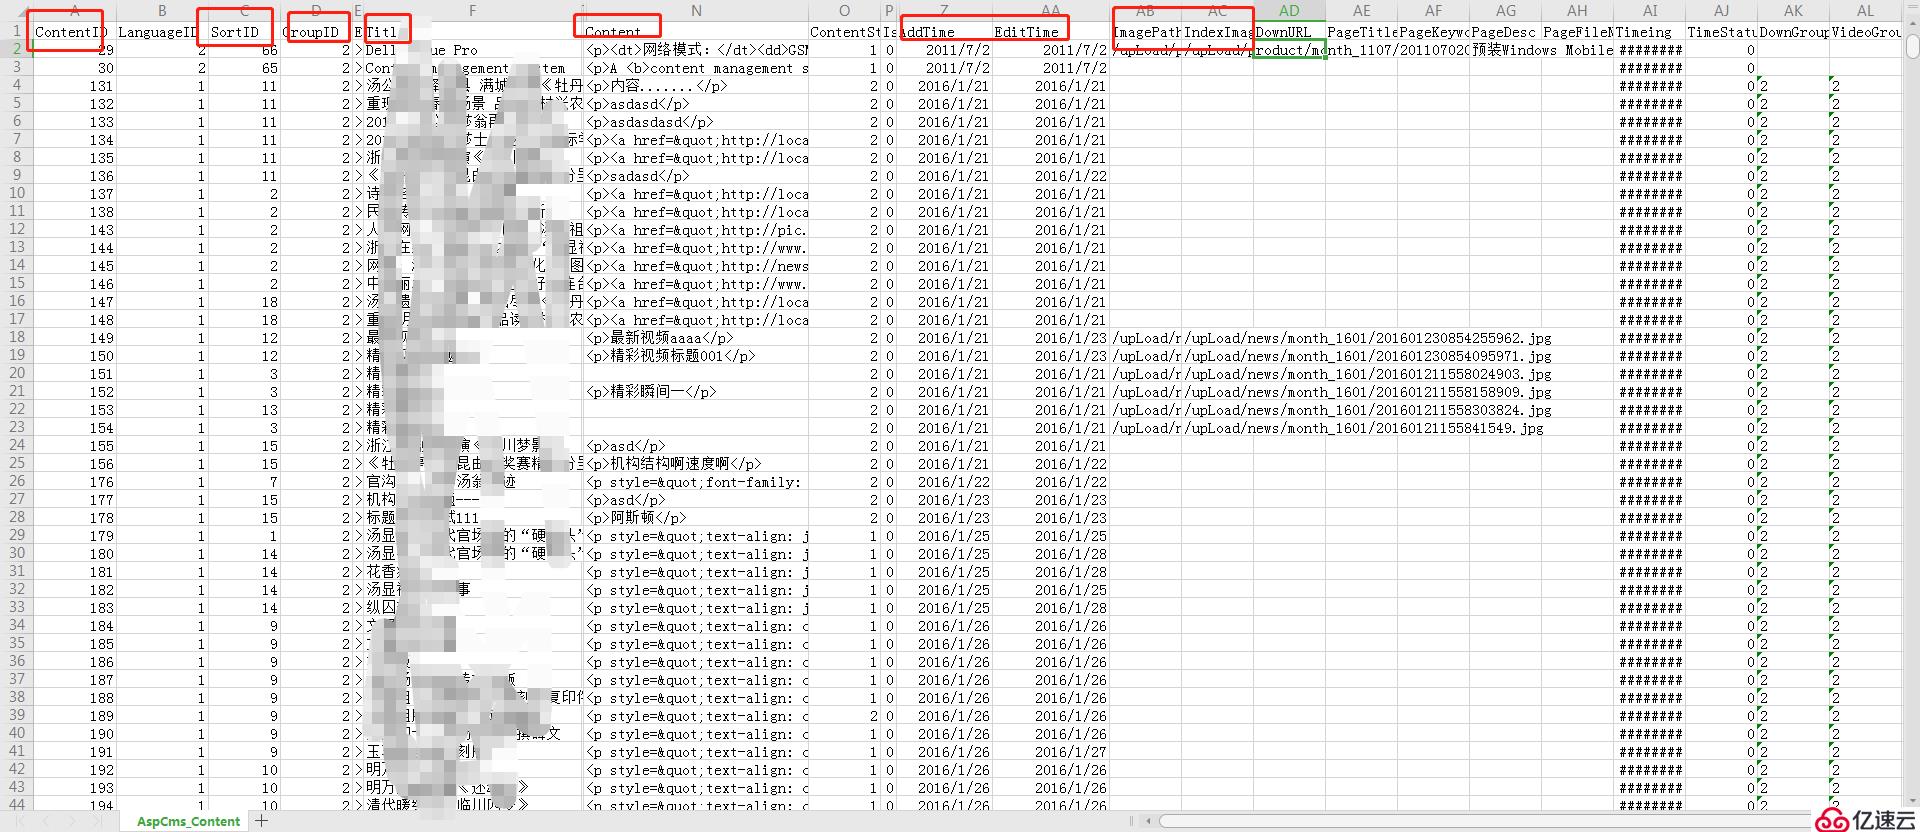This screenshot has width=1920, height=832.
Task: Click the last-sheet navigation arrow
Action: [95, 821]
